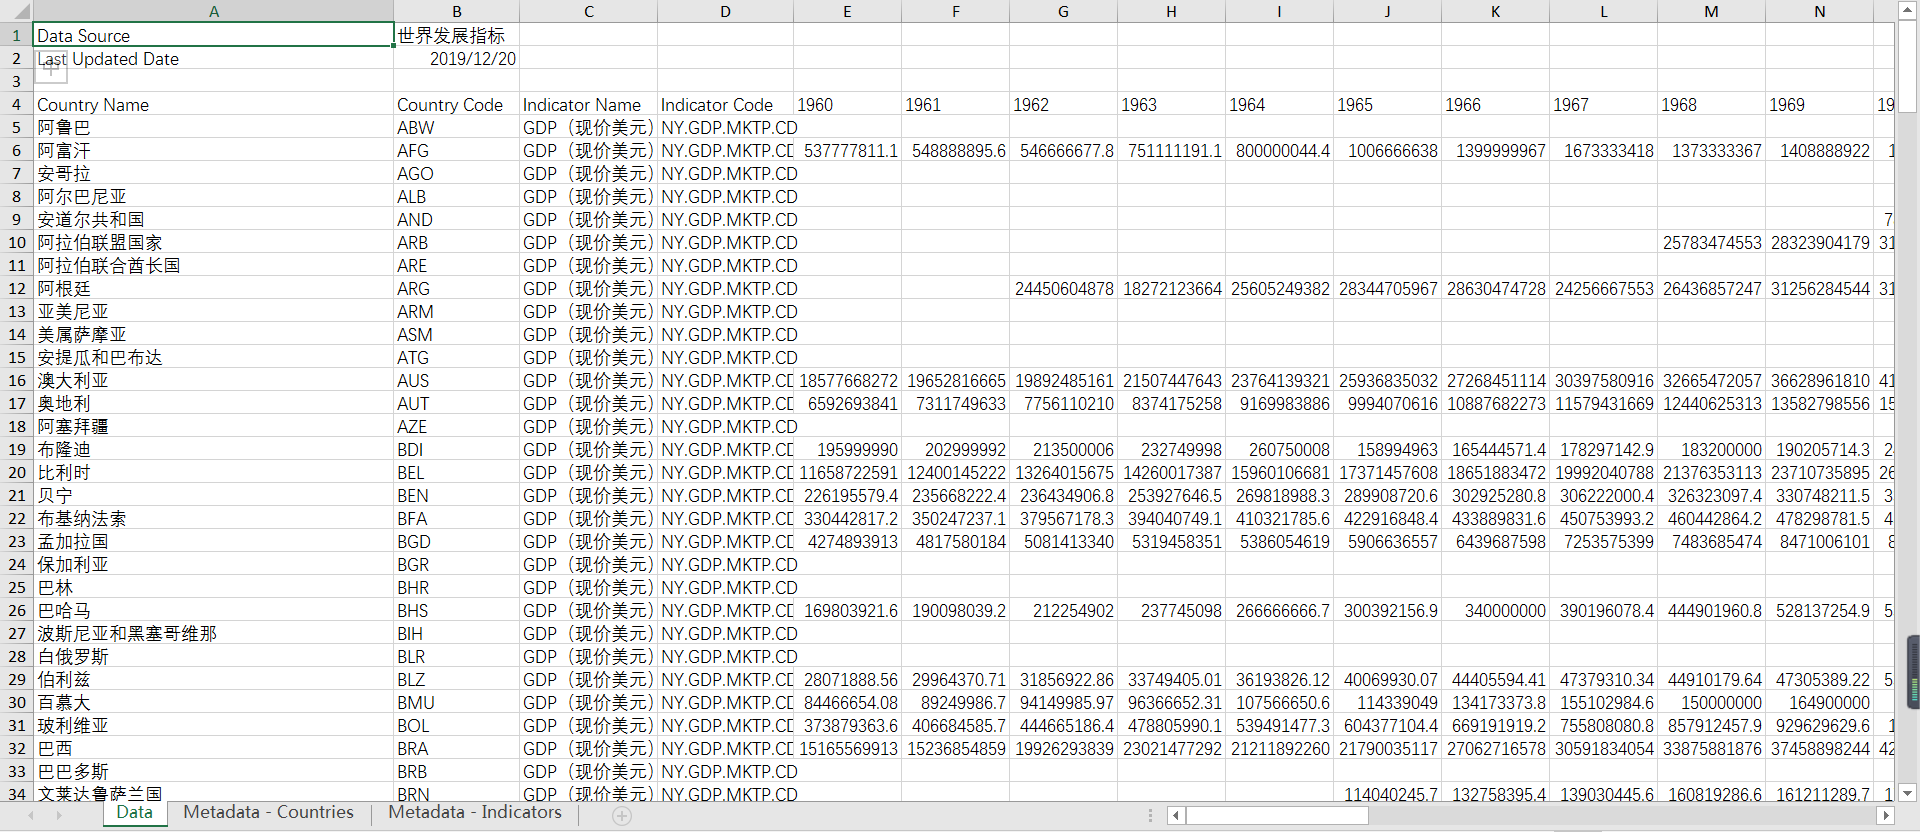
Task: Select the 'Indicator Name' header cell
Action: click(x=589, y=105)
